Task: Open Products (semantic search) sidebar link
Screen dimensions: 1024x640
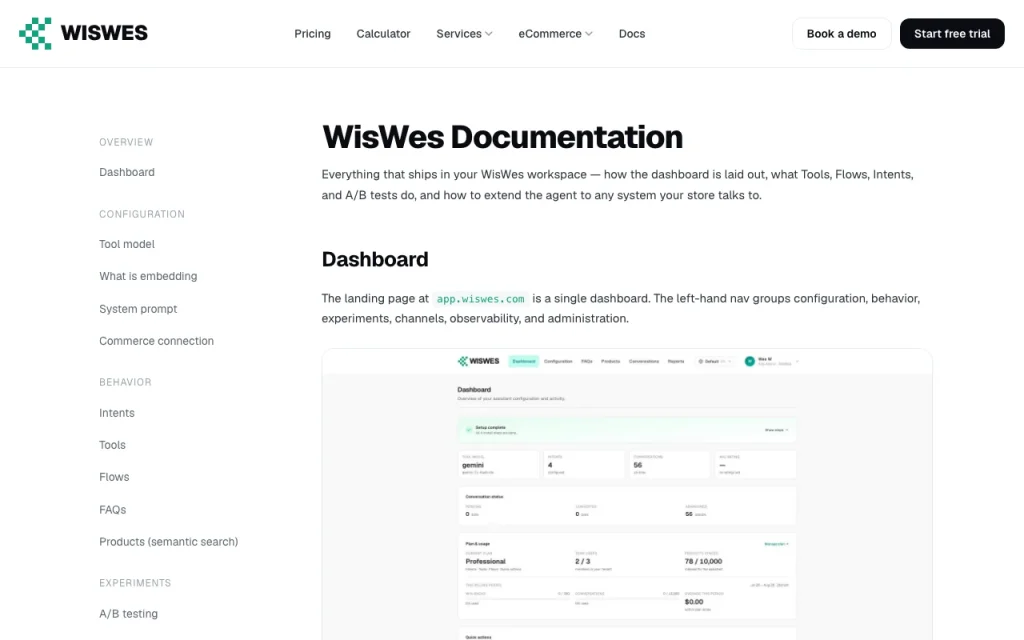Action: 168,541
